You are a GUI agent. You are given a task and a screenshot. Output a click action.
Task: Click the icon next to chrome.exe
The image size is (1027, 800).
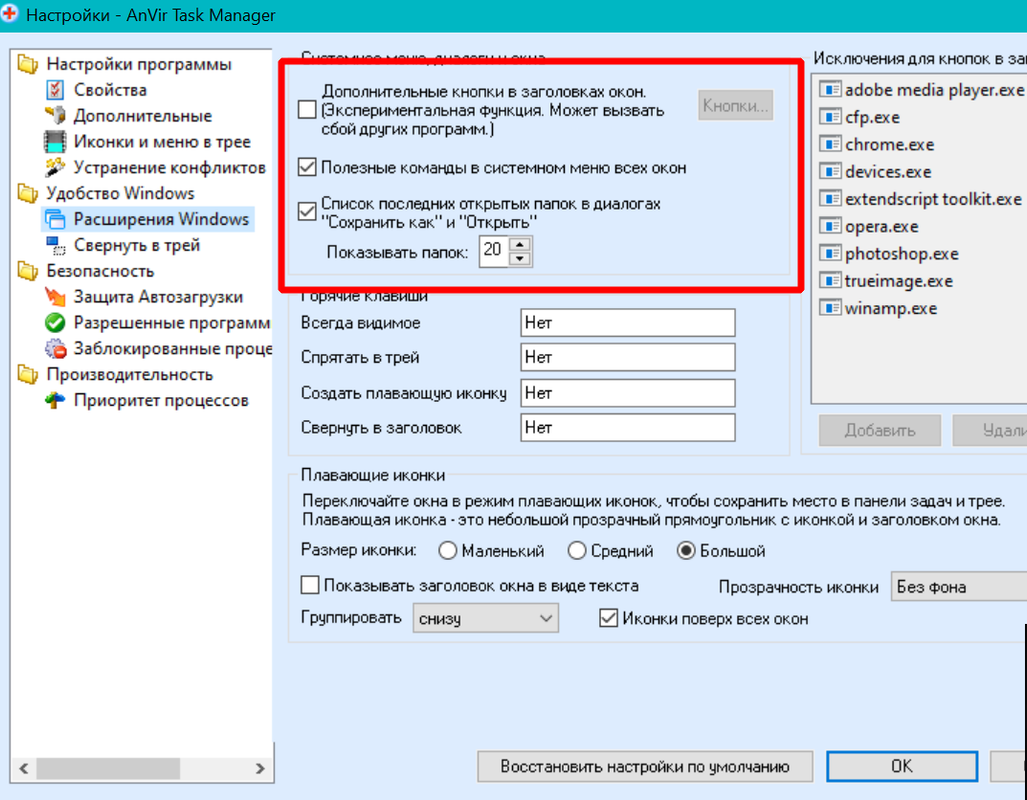[830, 144]
